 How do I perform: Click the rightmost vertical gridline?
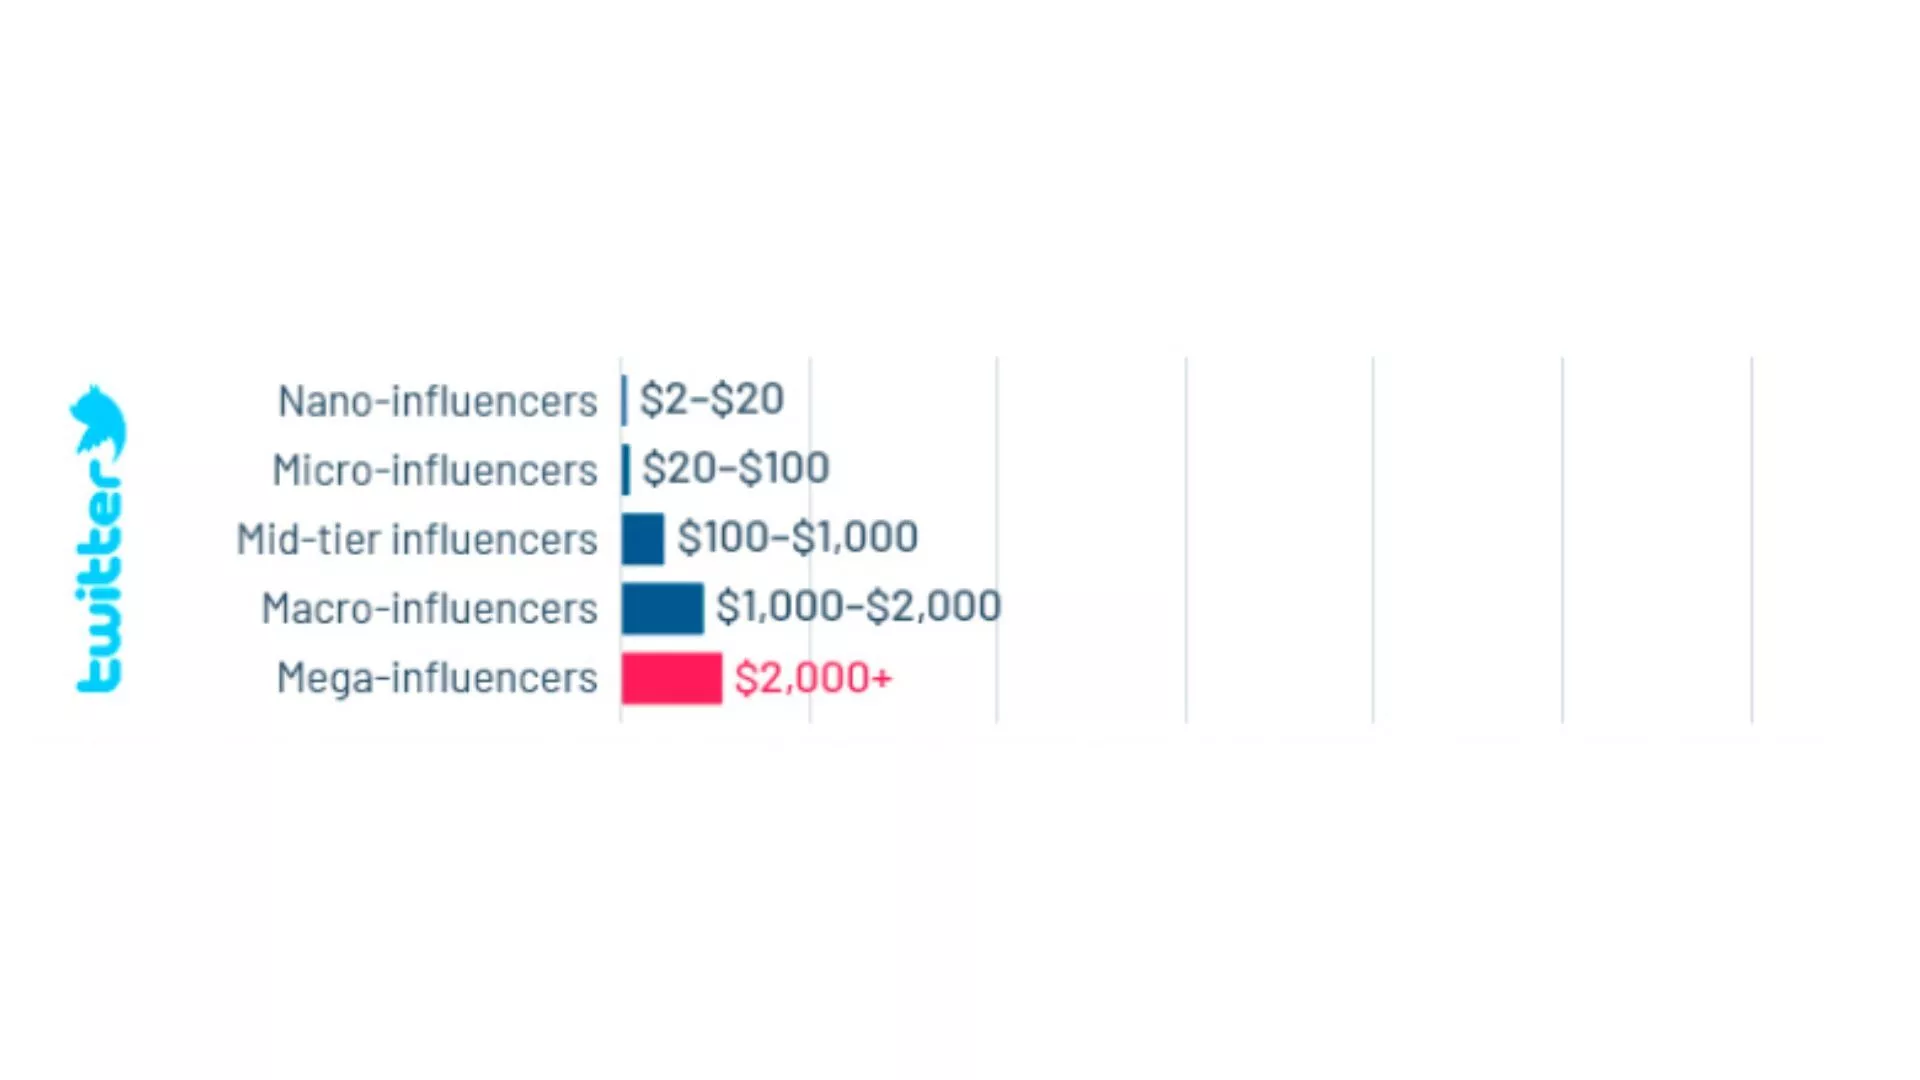1751,540
